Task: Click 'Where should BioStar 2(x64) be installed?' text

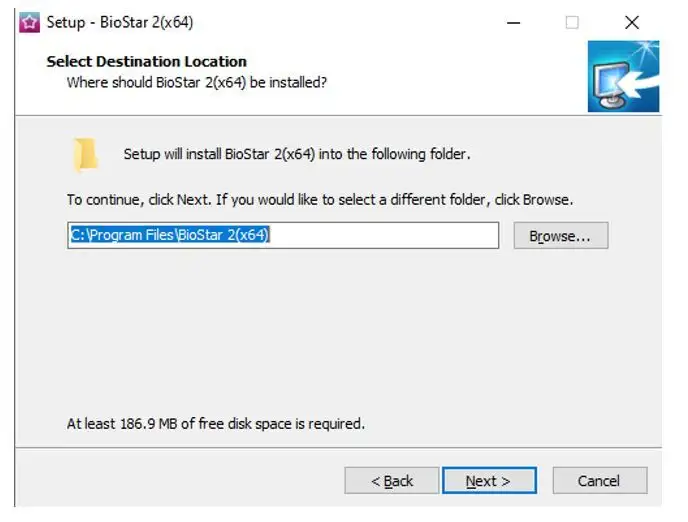Action: [197, 82]
